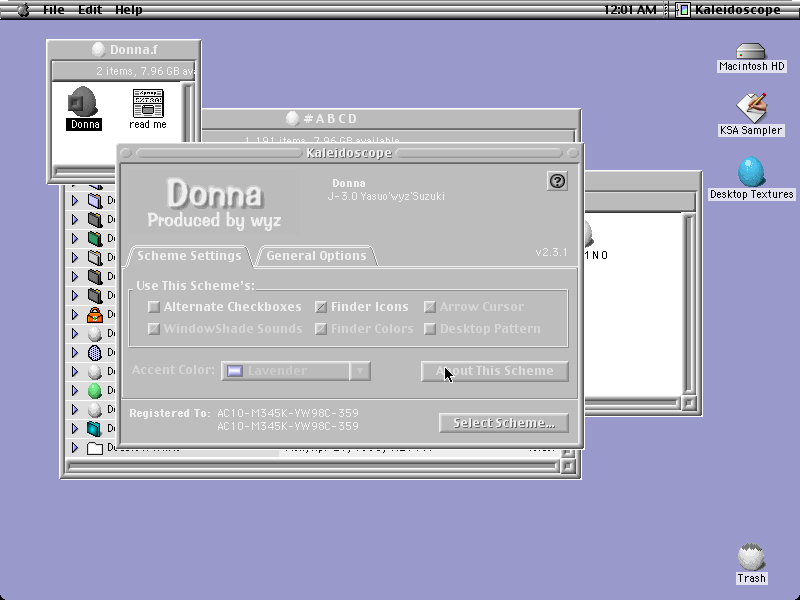Expand the teal folder row triangle
Image resolution: width=800 pixels, height=600 pixels.
coord(75,429)
